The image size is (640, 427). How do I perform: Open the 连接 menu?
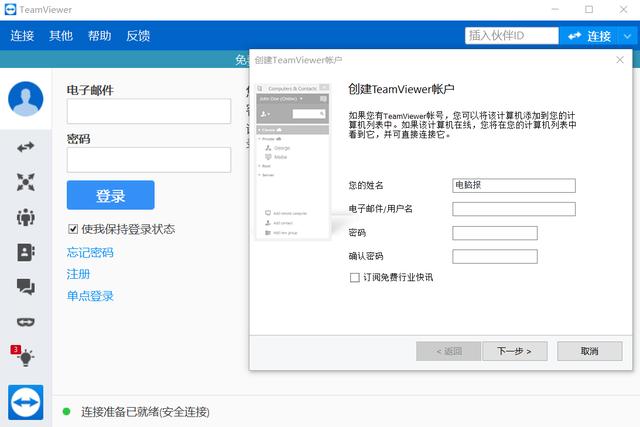(x=22, y=36)
